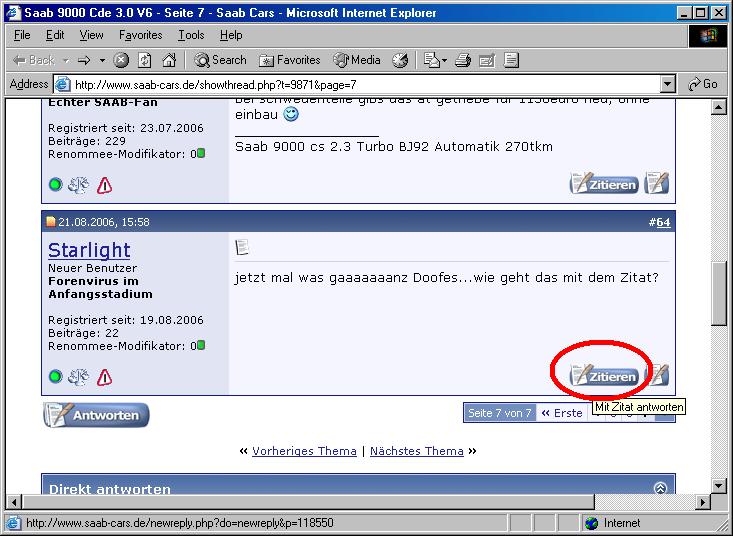Image resolution: width=733 pixels, height=536 pixels.
Task: Go to Erste page link
Action: pos(562,413)
